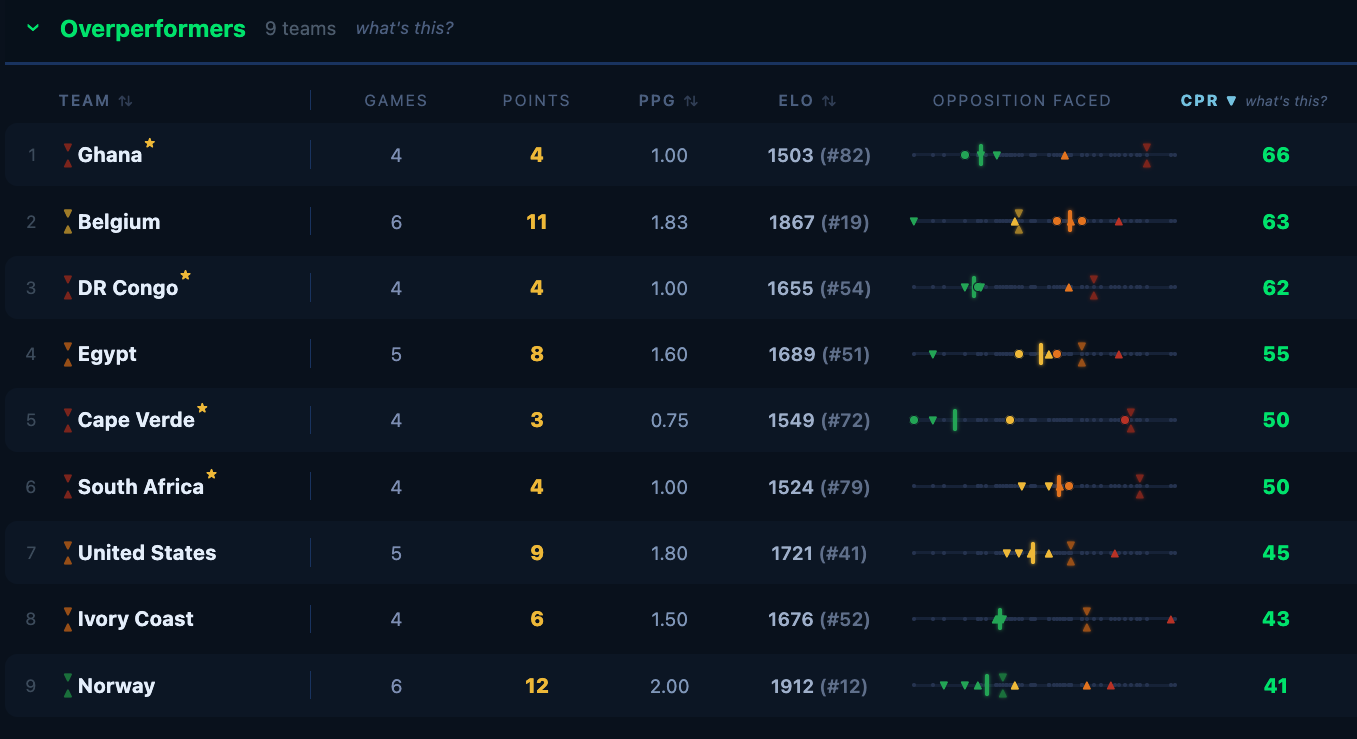
Task: Collapse the Overperformers section chevron
Action: [x=33, y=29]
